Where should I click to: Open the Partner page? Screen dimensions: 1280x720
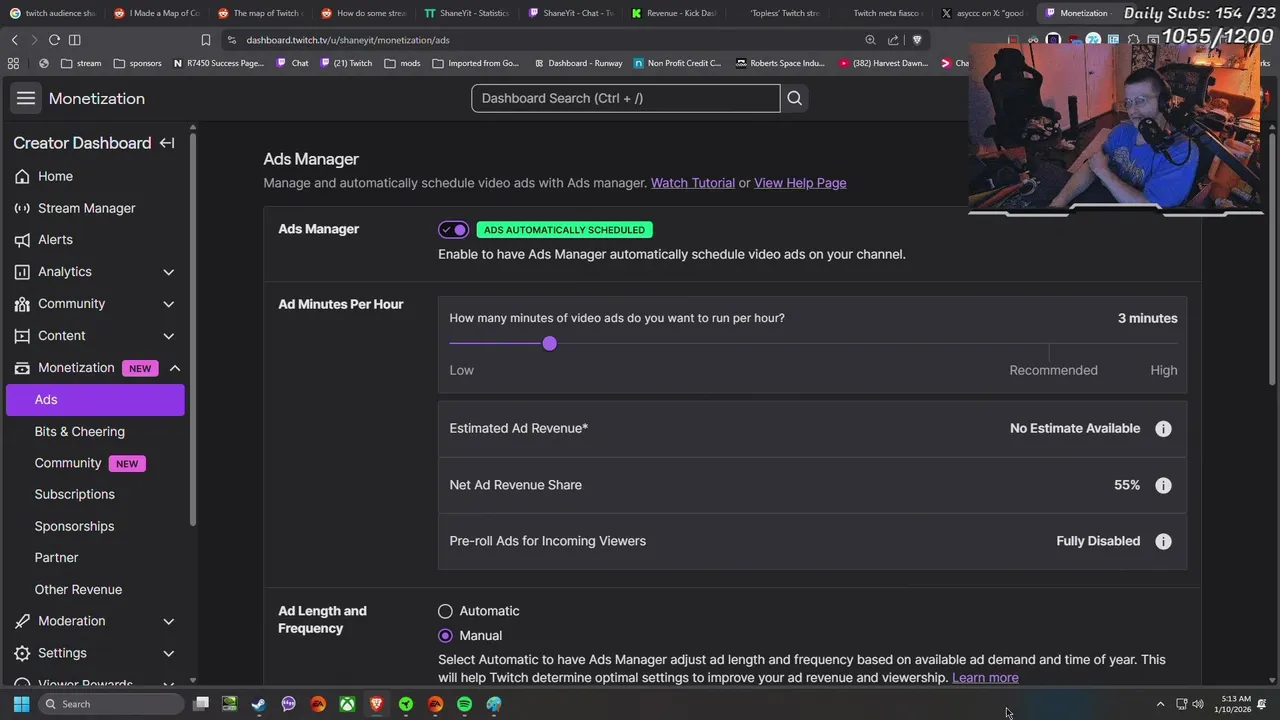click(56, 558)
